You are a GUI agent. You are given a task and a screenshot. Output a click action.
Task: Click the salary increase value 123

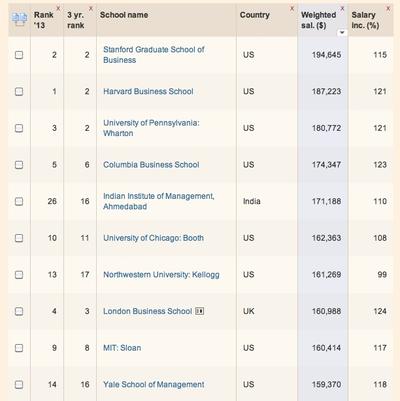pos(380,165)
